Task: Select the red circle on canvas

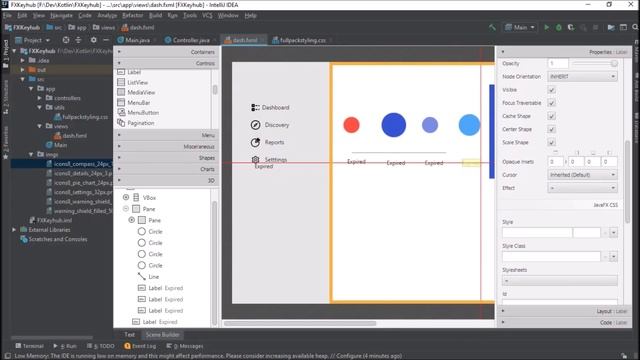Action: [x=351, y=125]
